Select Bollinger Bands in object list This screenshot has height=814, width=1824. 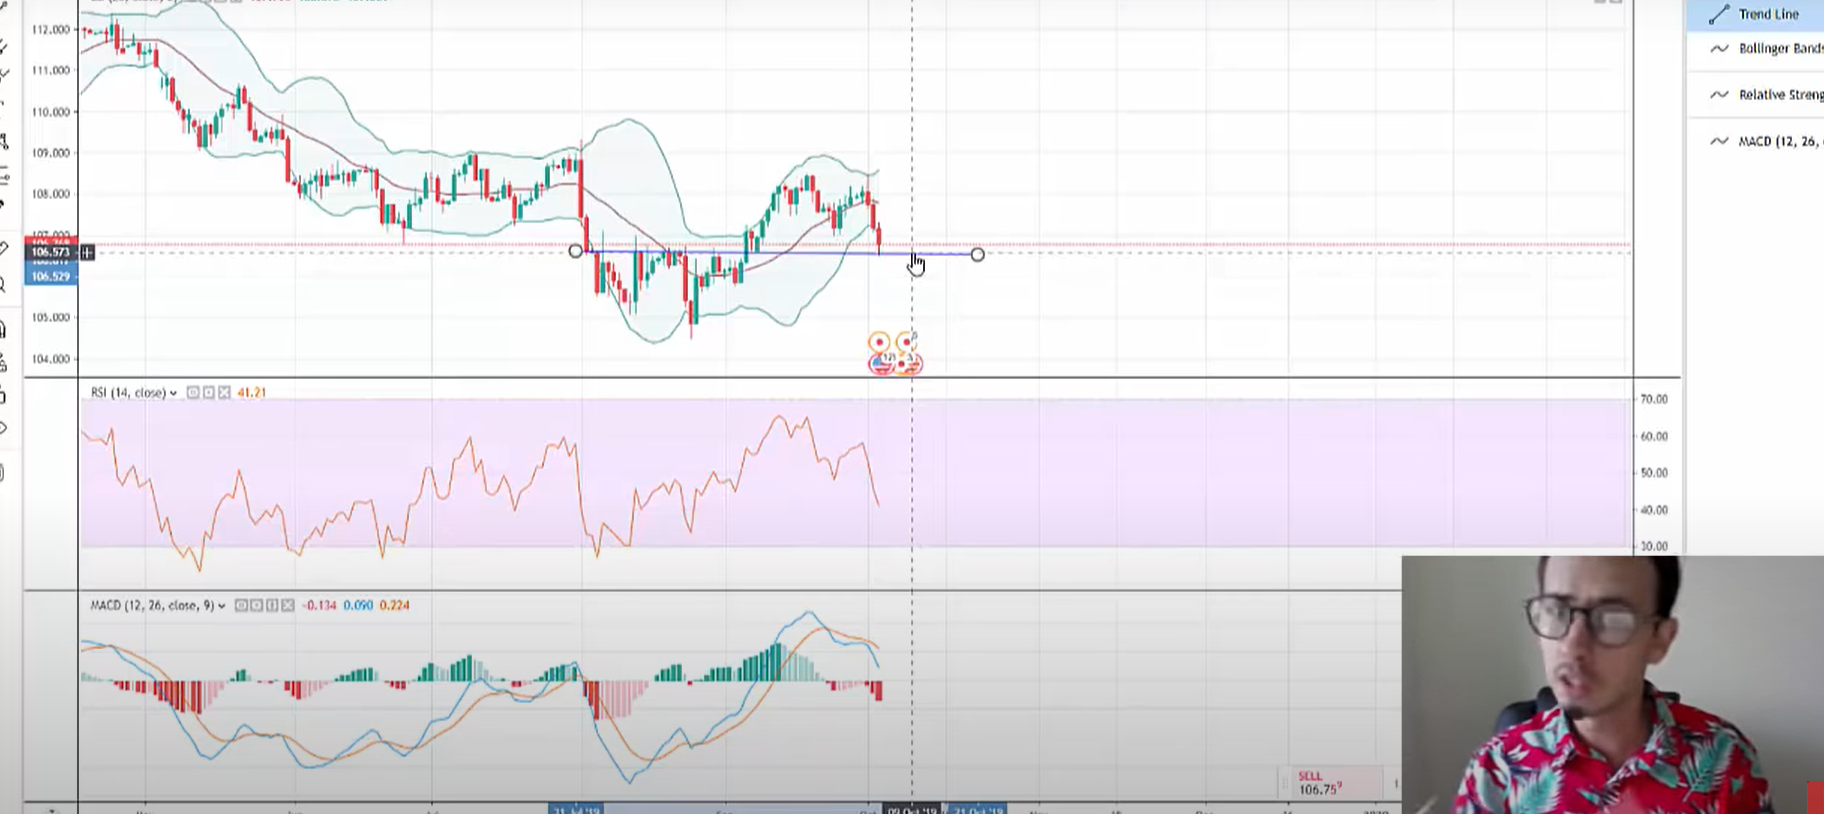[1777, 48]
